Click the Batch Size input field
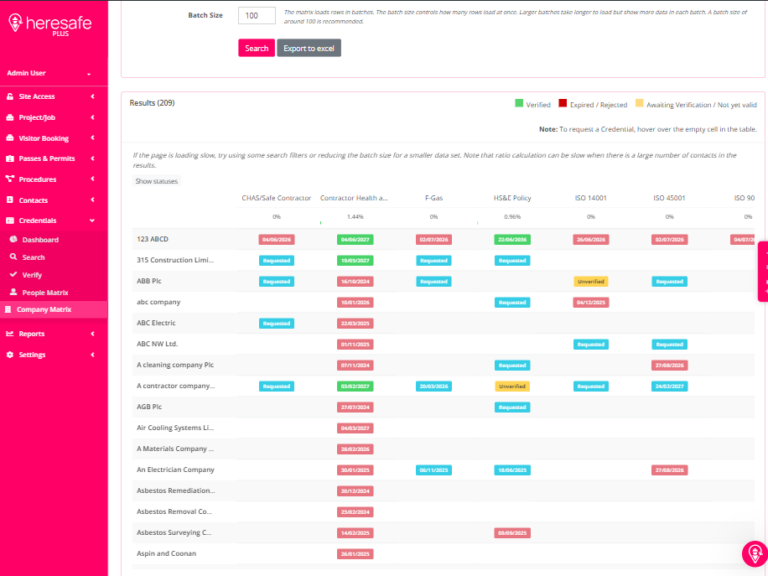Screen dimensions: 768x576 (x=257, y=15)
